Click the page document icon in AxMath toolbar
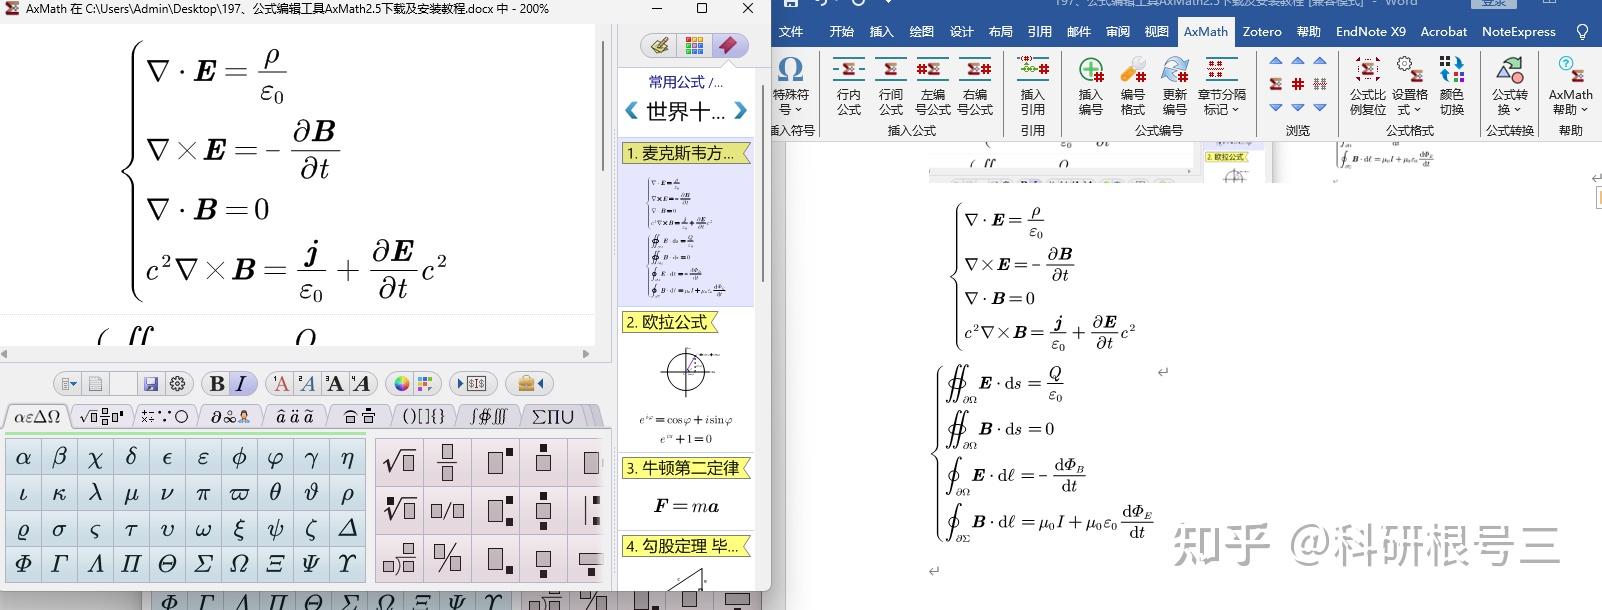The height and width of the screenshot is (610, 1602). tap(95, 383)
